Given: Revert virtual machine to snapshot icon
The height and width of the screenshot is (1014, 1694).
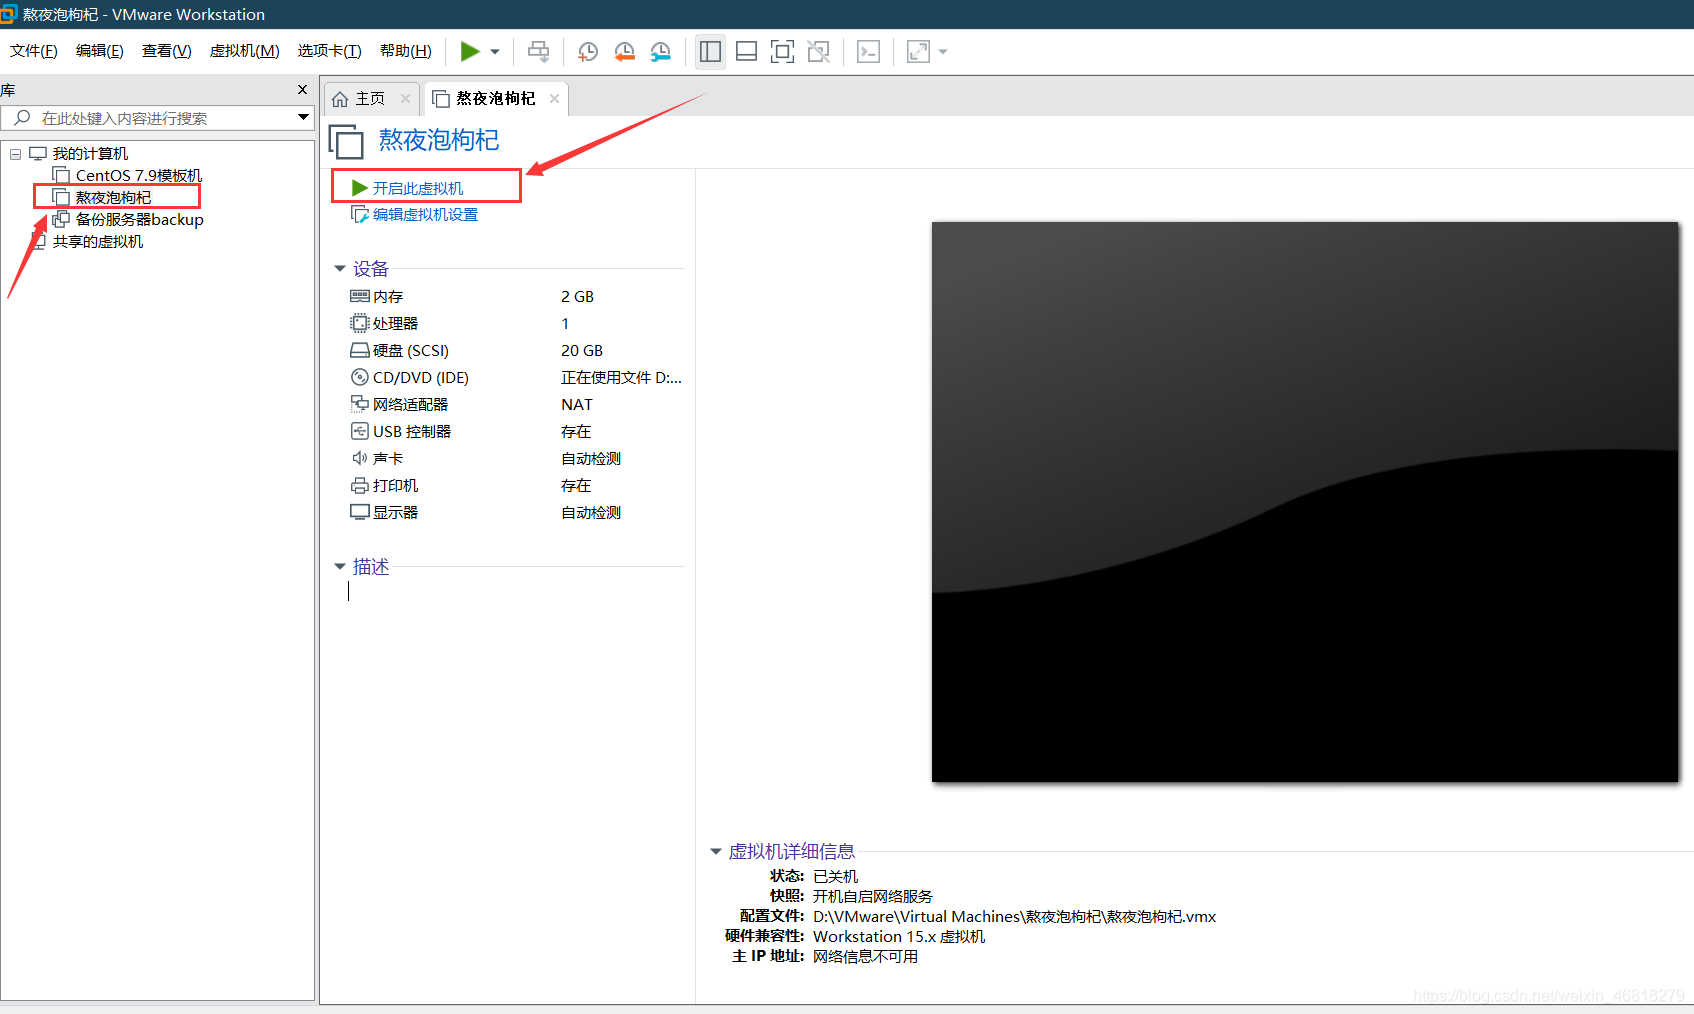Looking at the screenshot, I should click(x=624, y=51).
